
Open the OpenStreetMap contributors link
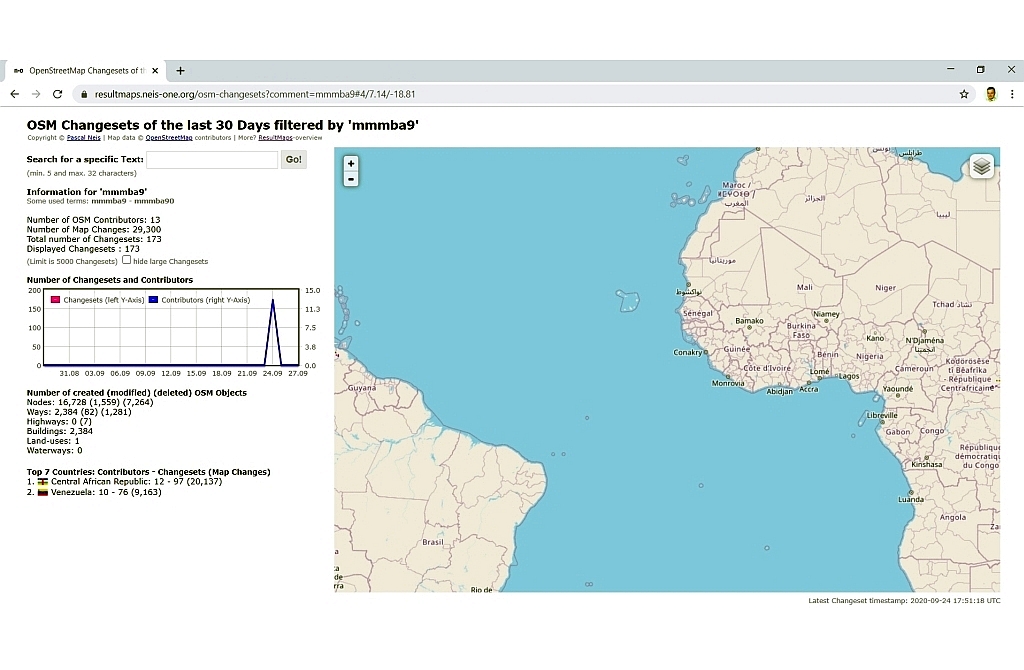click(x=168, y=138)
